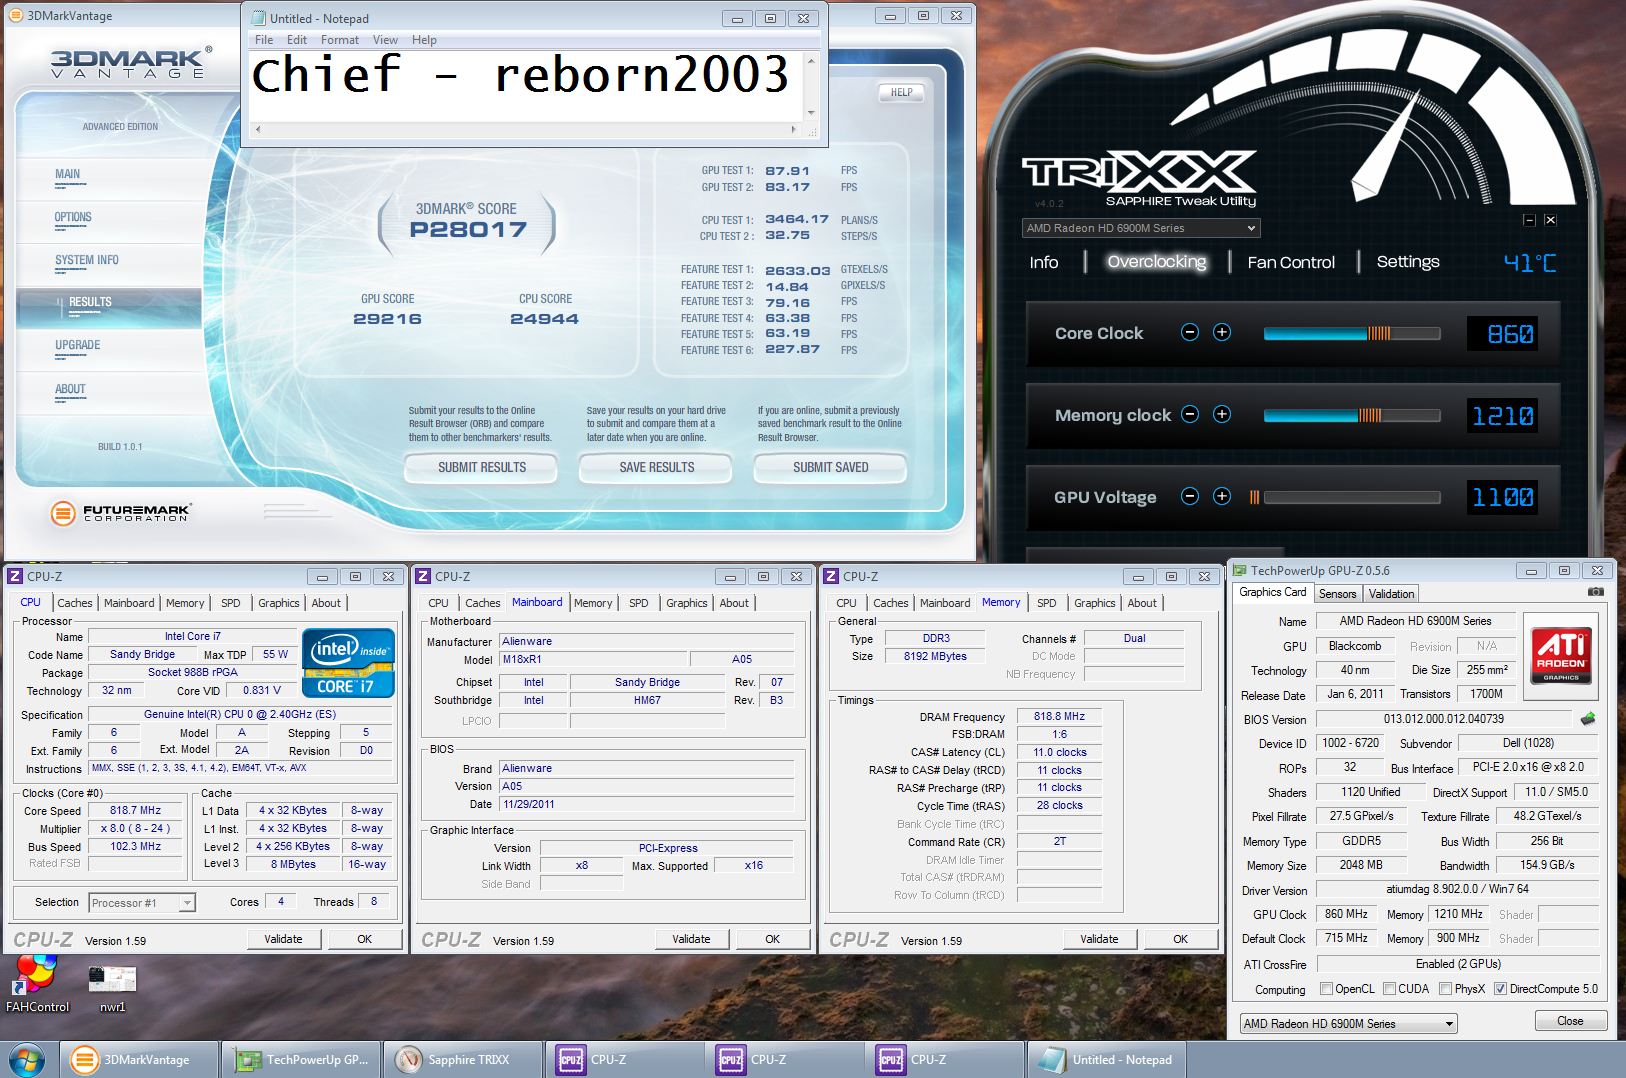Enable the CUDA checkbox in GPU-Z
The image size is (1626, 1078).
[x=1390, y=989]
